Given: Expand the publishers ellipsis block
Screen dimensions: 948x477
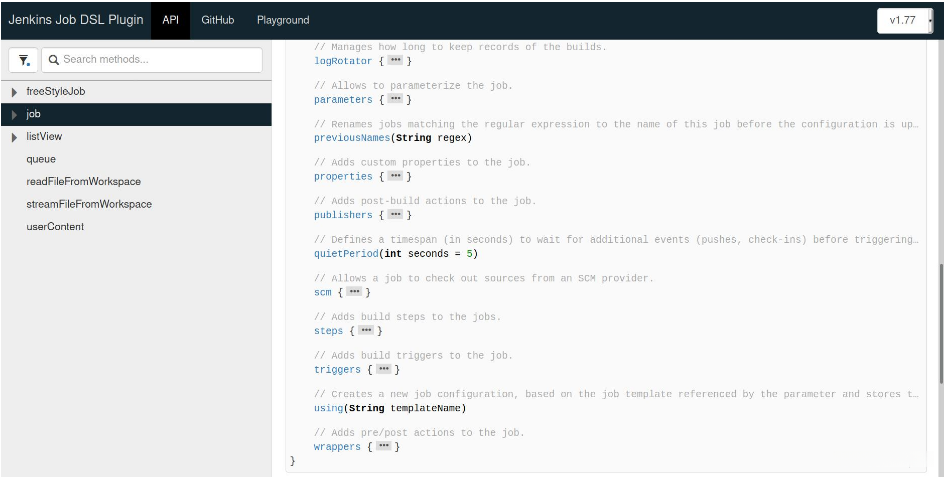Looking at the screenshot, I should [x=395, y=215].
